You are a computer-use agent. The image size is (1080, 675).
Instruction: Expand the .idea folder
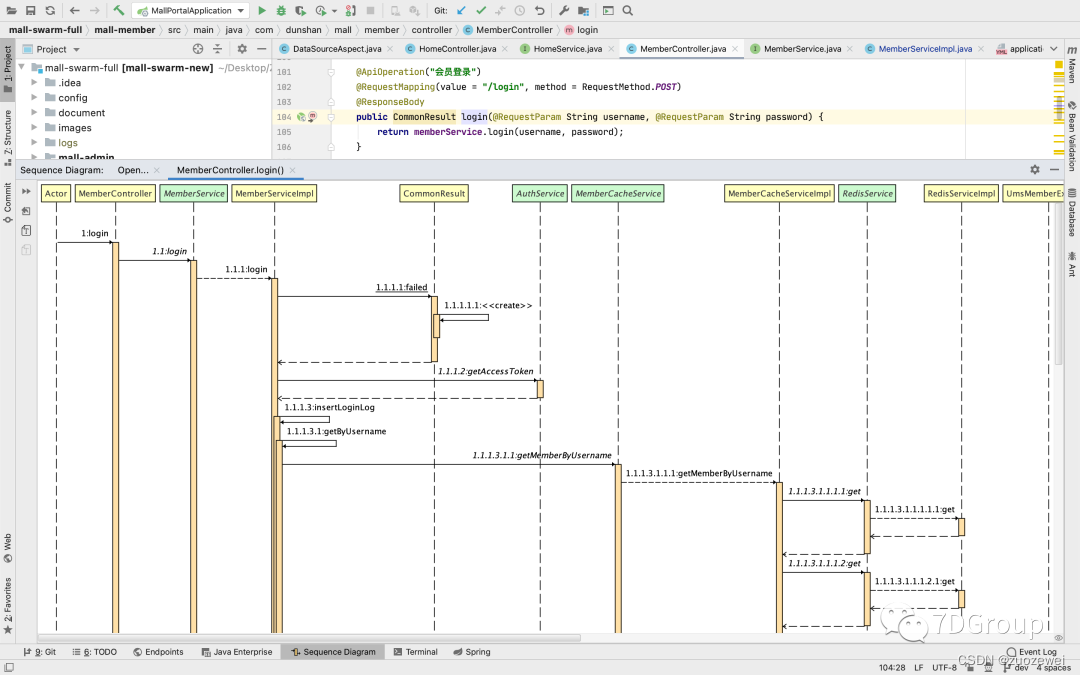pos(34,82)
